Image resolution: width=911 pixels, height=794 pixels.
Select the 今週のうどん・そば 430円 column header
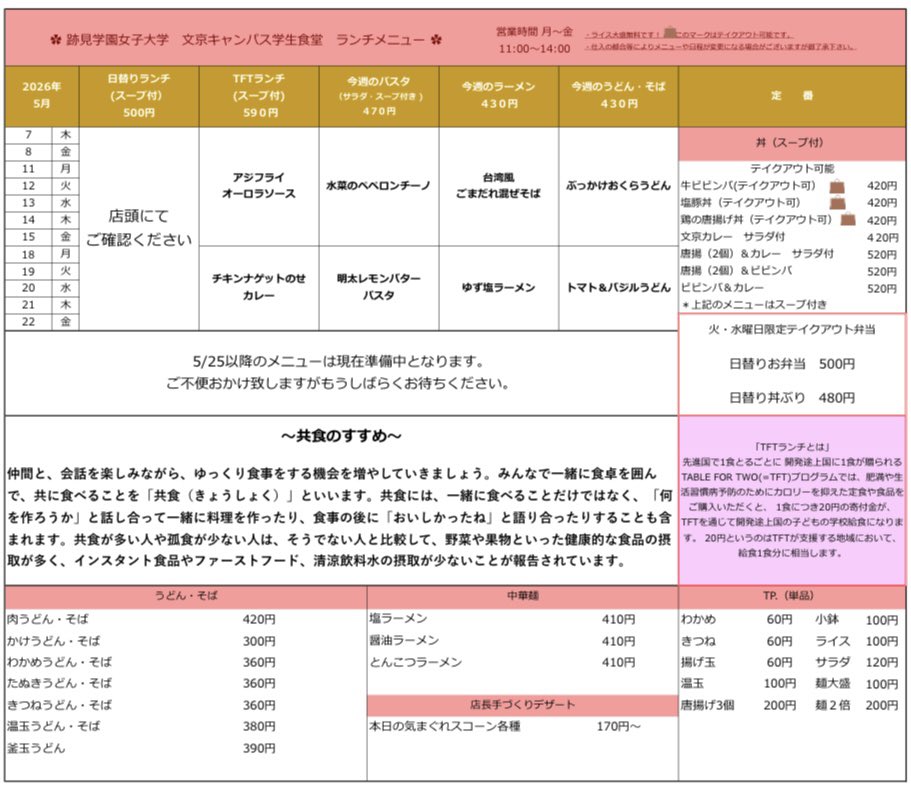coord(619,96)
